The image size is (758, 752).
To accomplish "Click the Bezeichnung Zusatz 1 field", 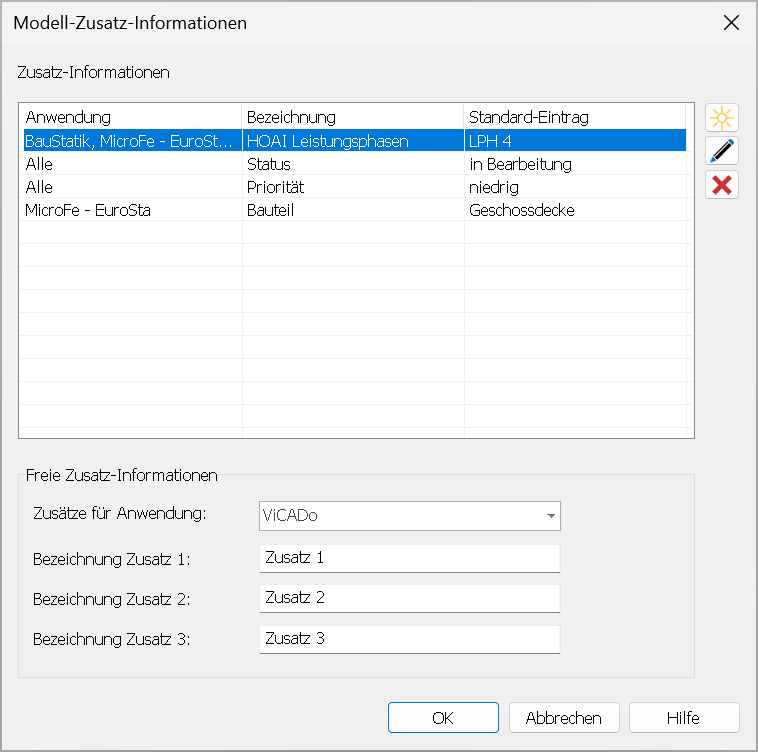I will pos(409,558).
